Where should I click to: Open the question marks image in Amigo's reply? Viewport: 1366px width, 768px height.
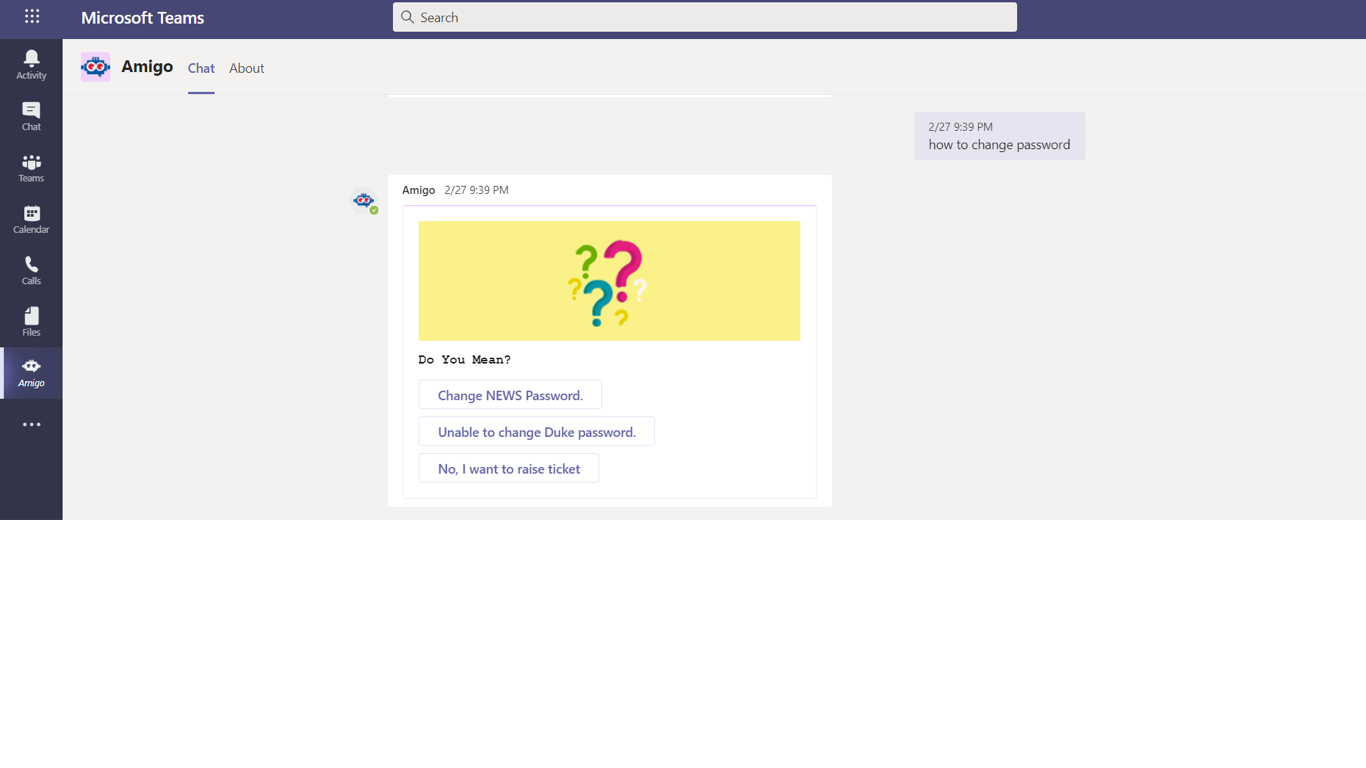(x=609, y=281)
